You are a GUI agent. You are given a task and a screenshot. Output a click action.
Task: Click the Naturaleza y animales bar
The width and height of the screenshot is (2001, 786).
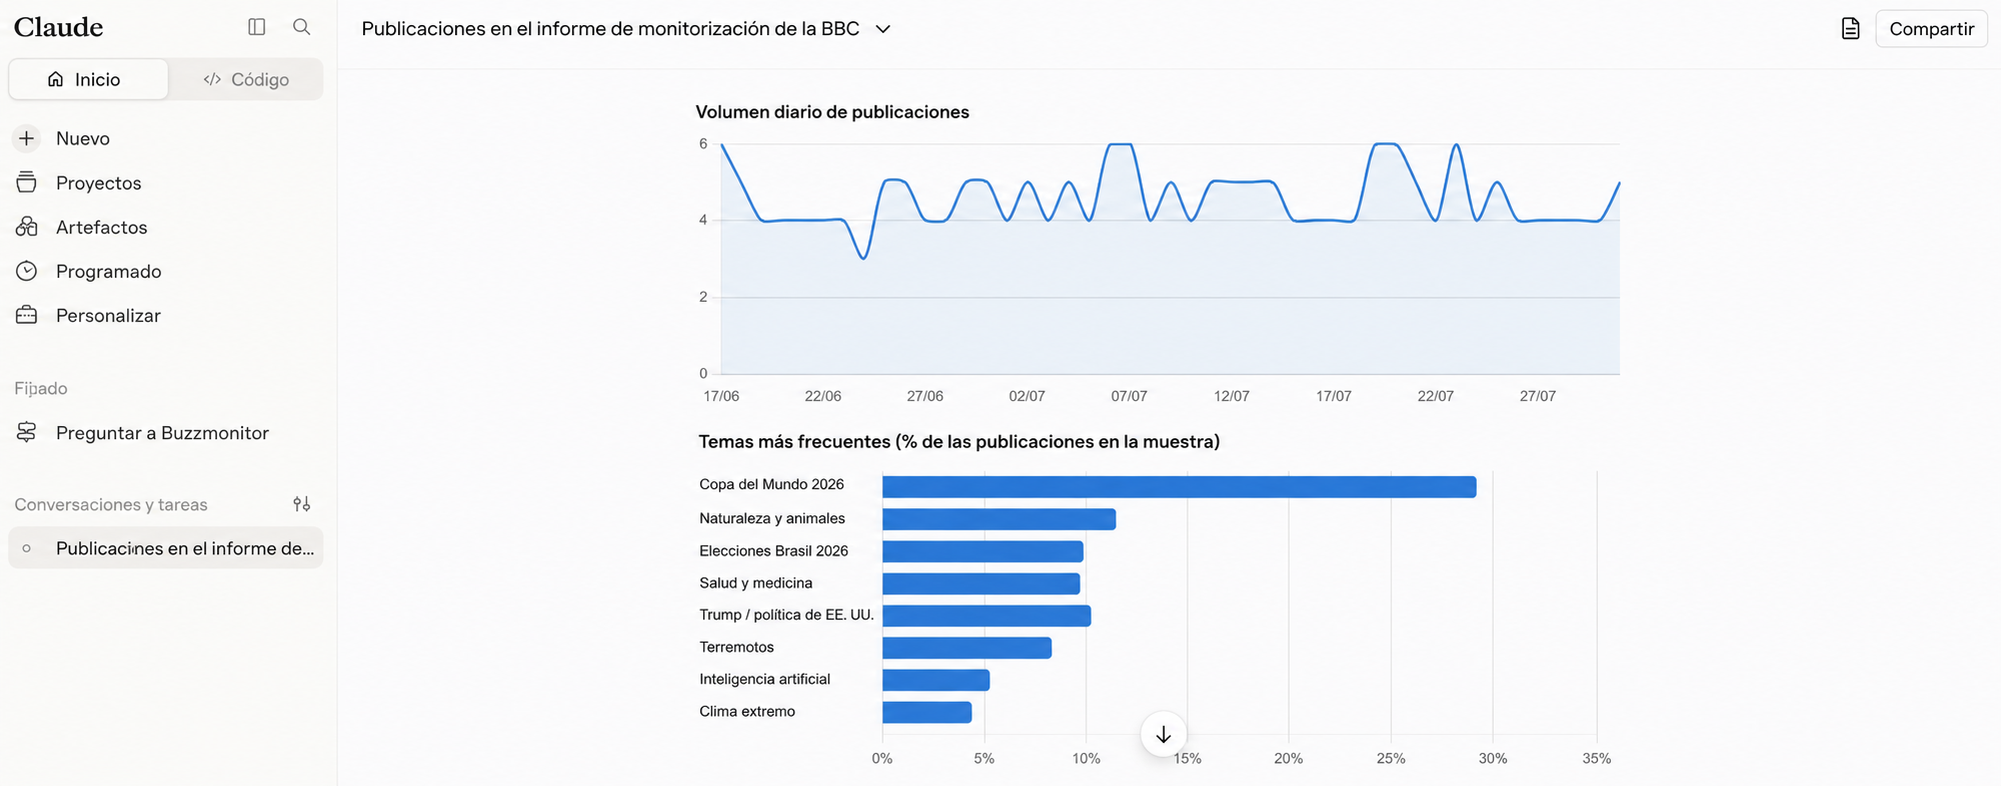point(999,519)
